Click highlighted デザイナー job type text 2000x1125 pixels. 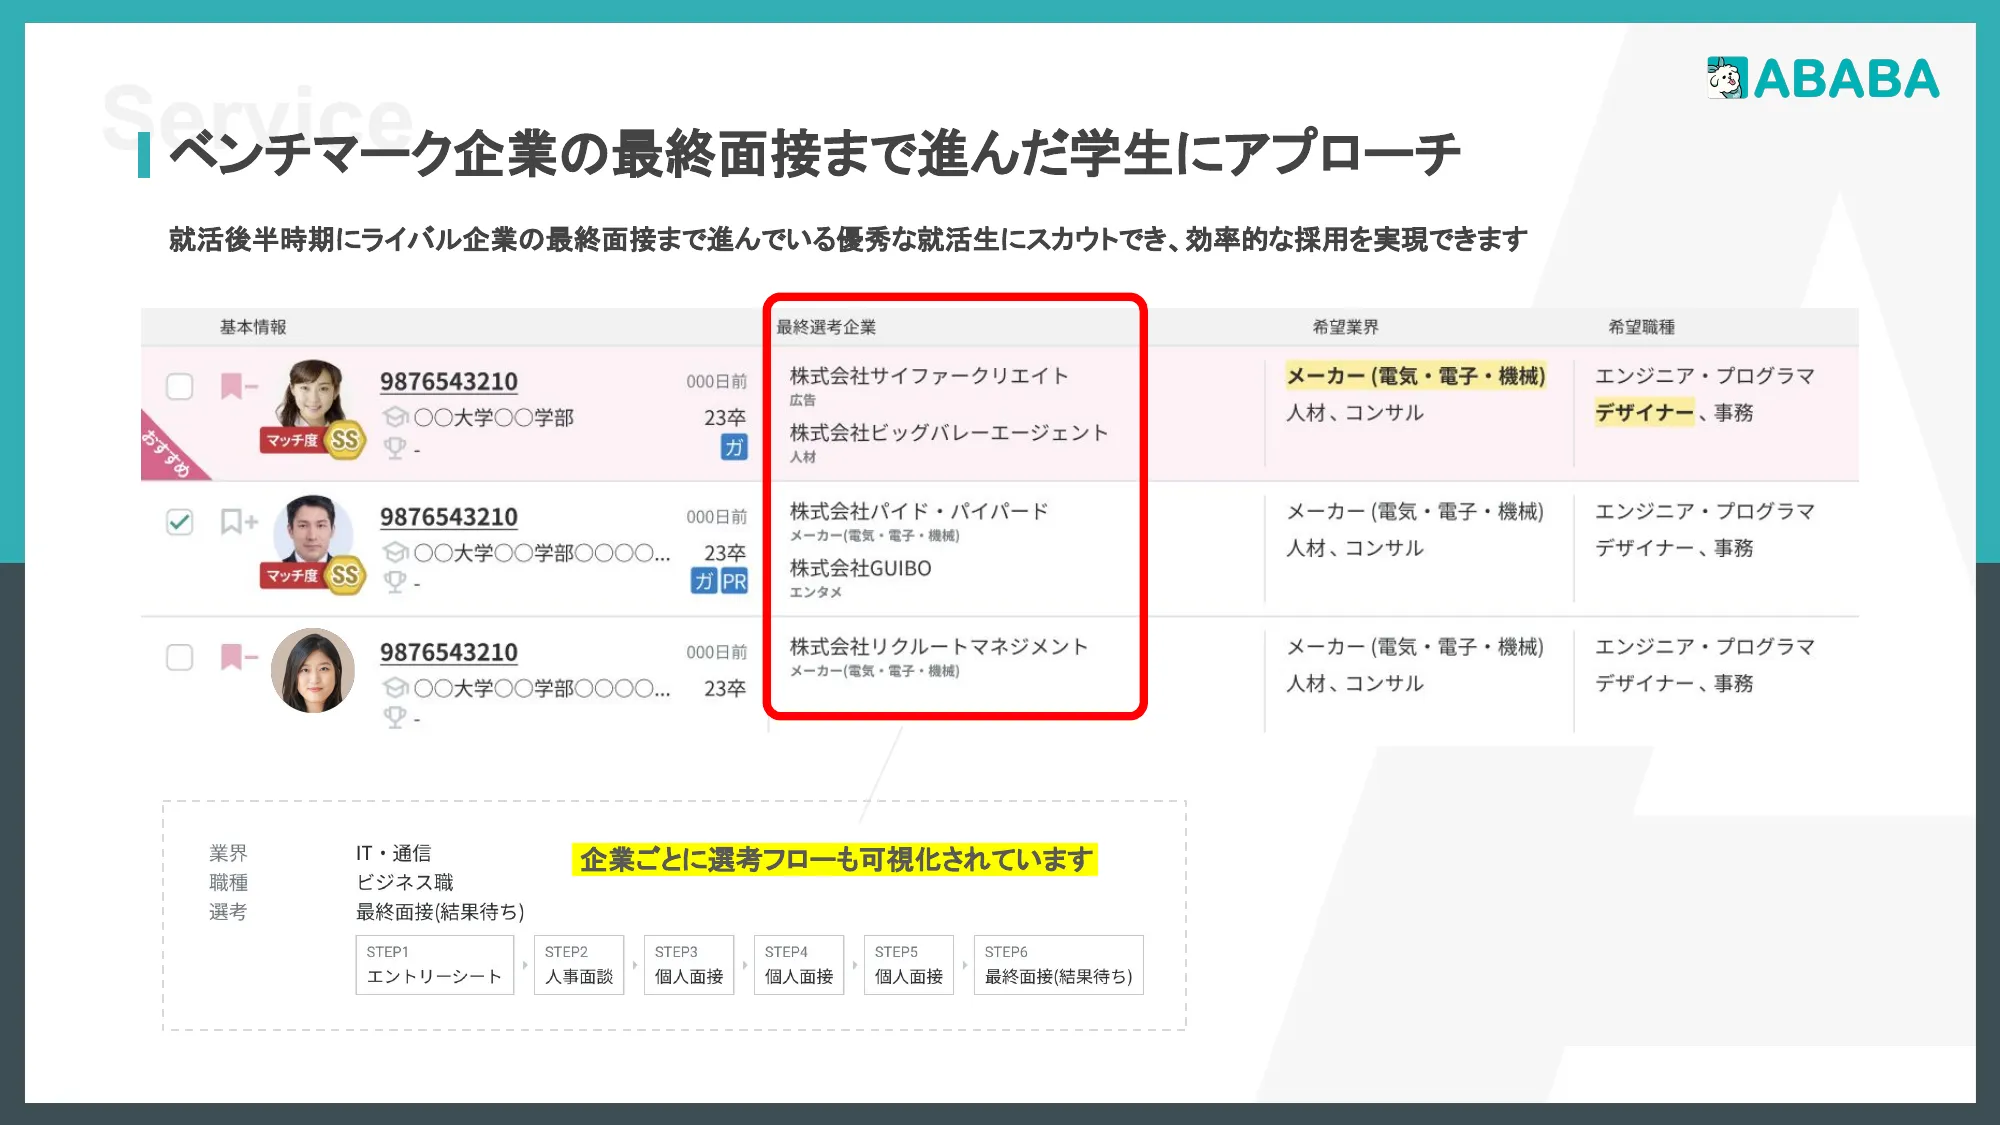[x=1645, y=412]
